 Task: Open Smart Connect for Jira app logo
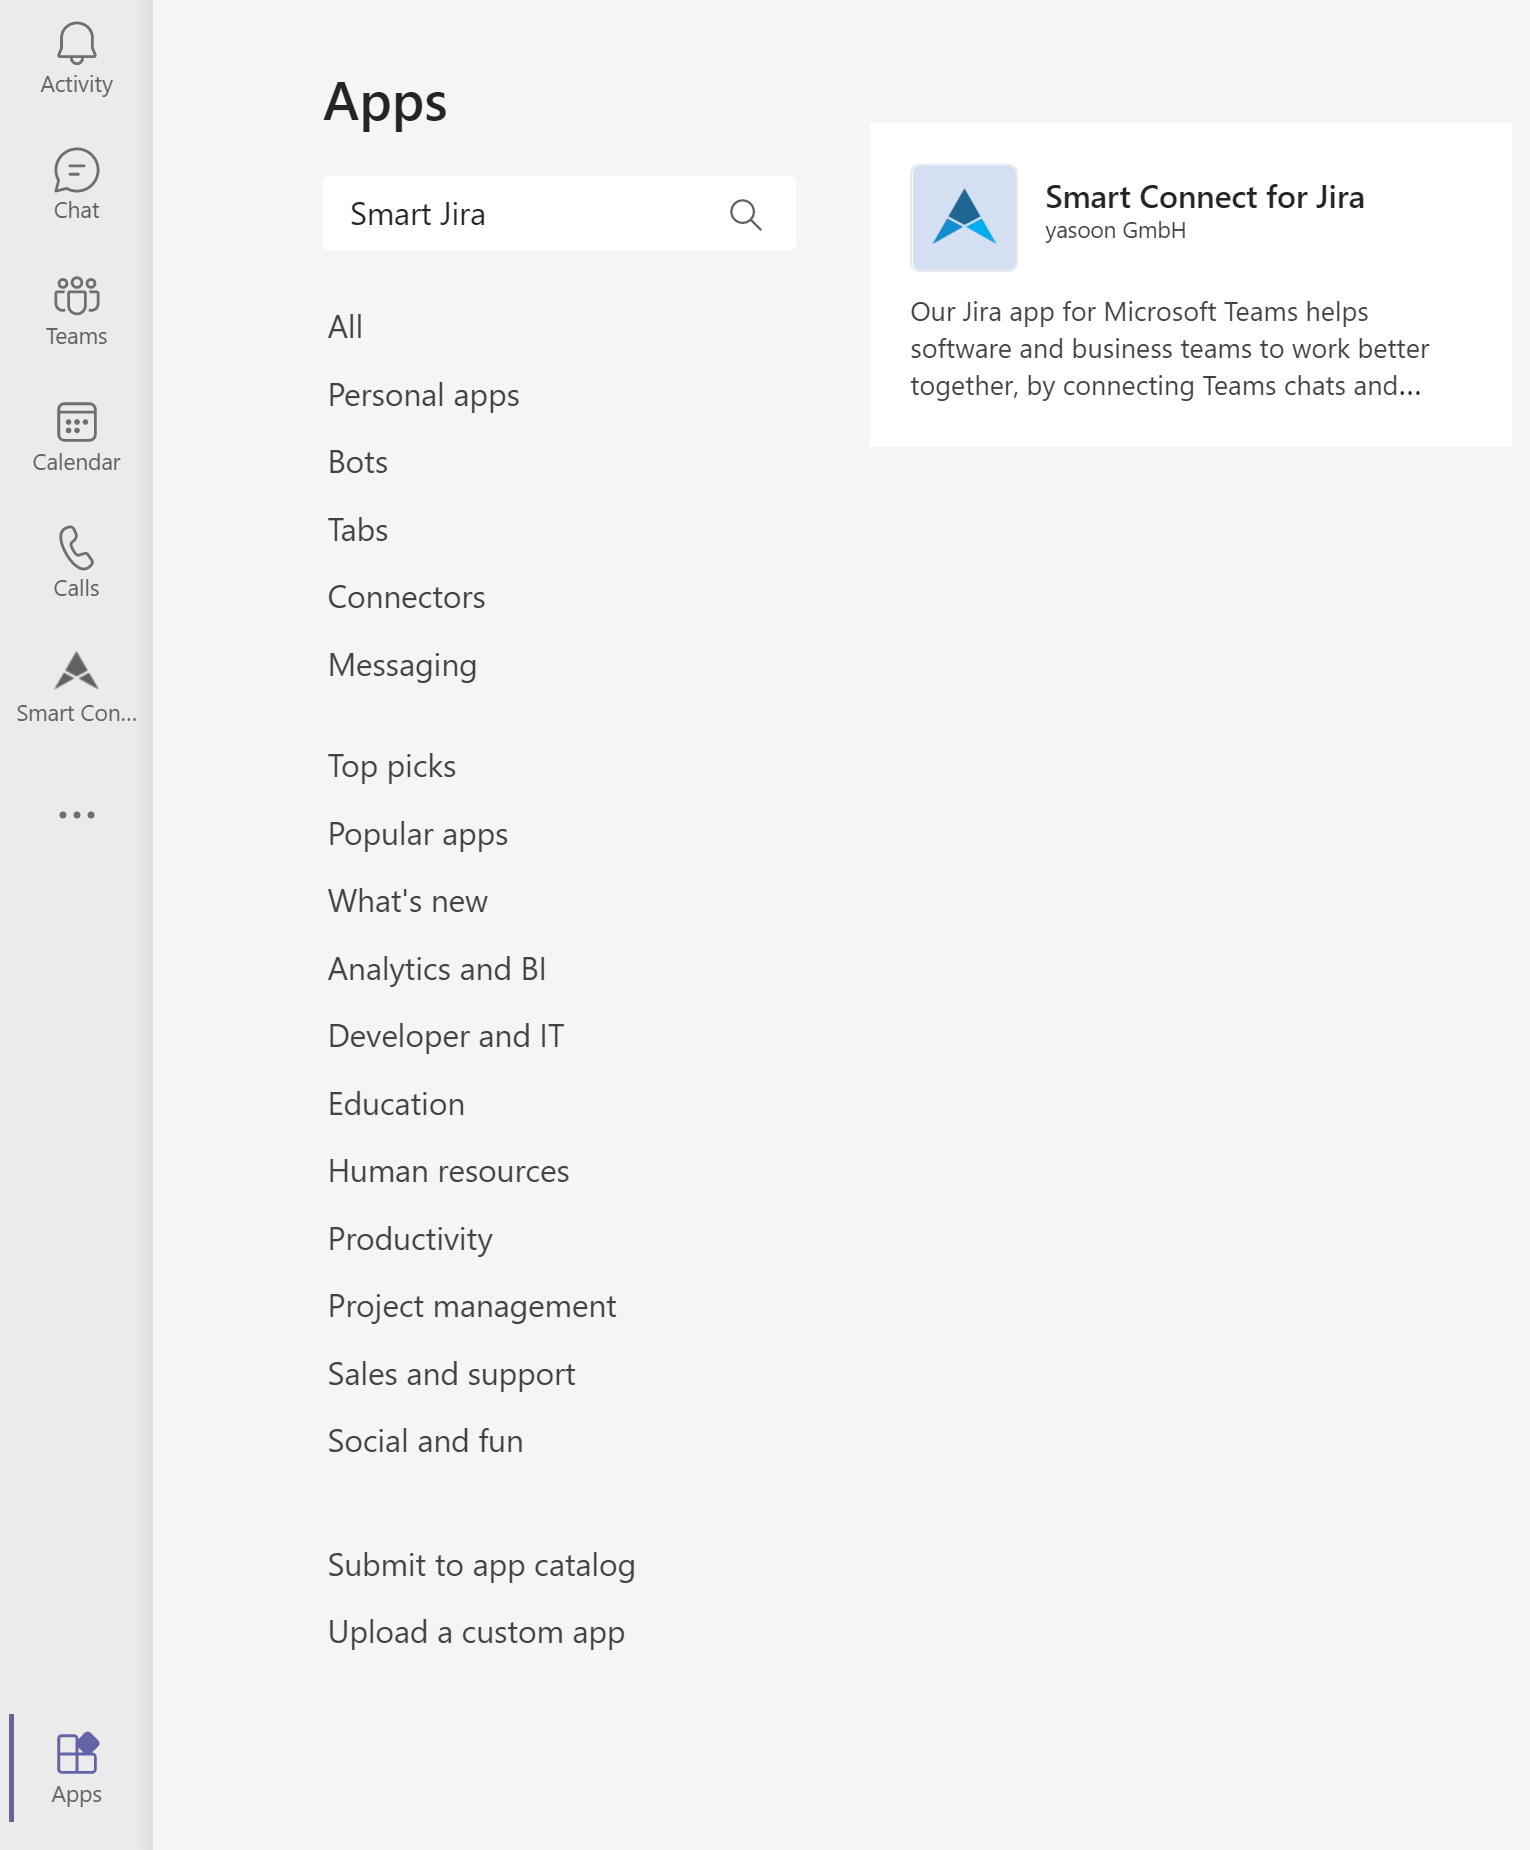[963, 218]
